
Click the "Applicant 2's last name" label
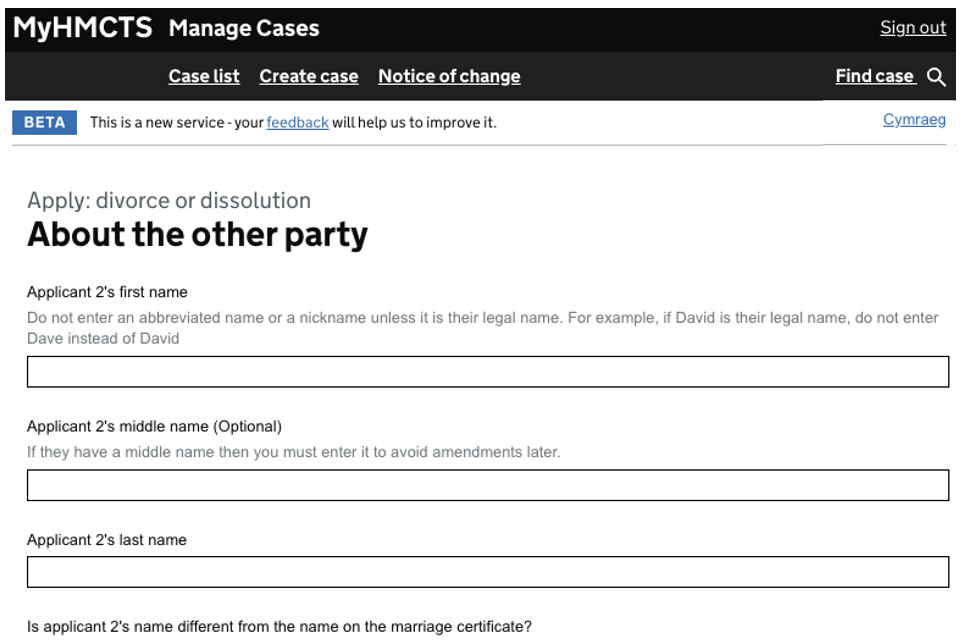pyautogui.click(x=106, y=540)
